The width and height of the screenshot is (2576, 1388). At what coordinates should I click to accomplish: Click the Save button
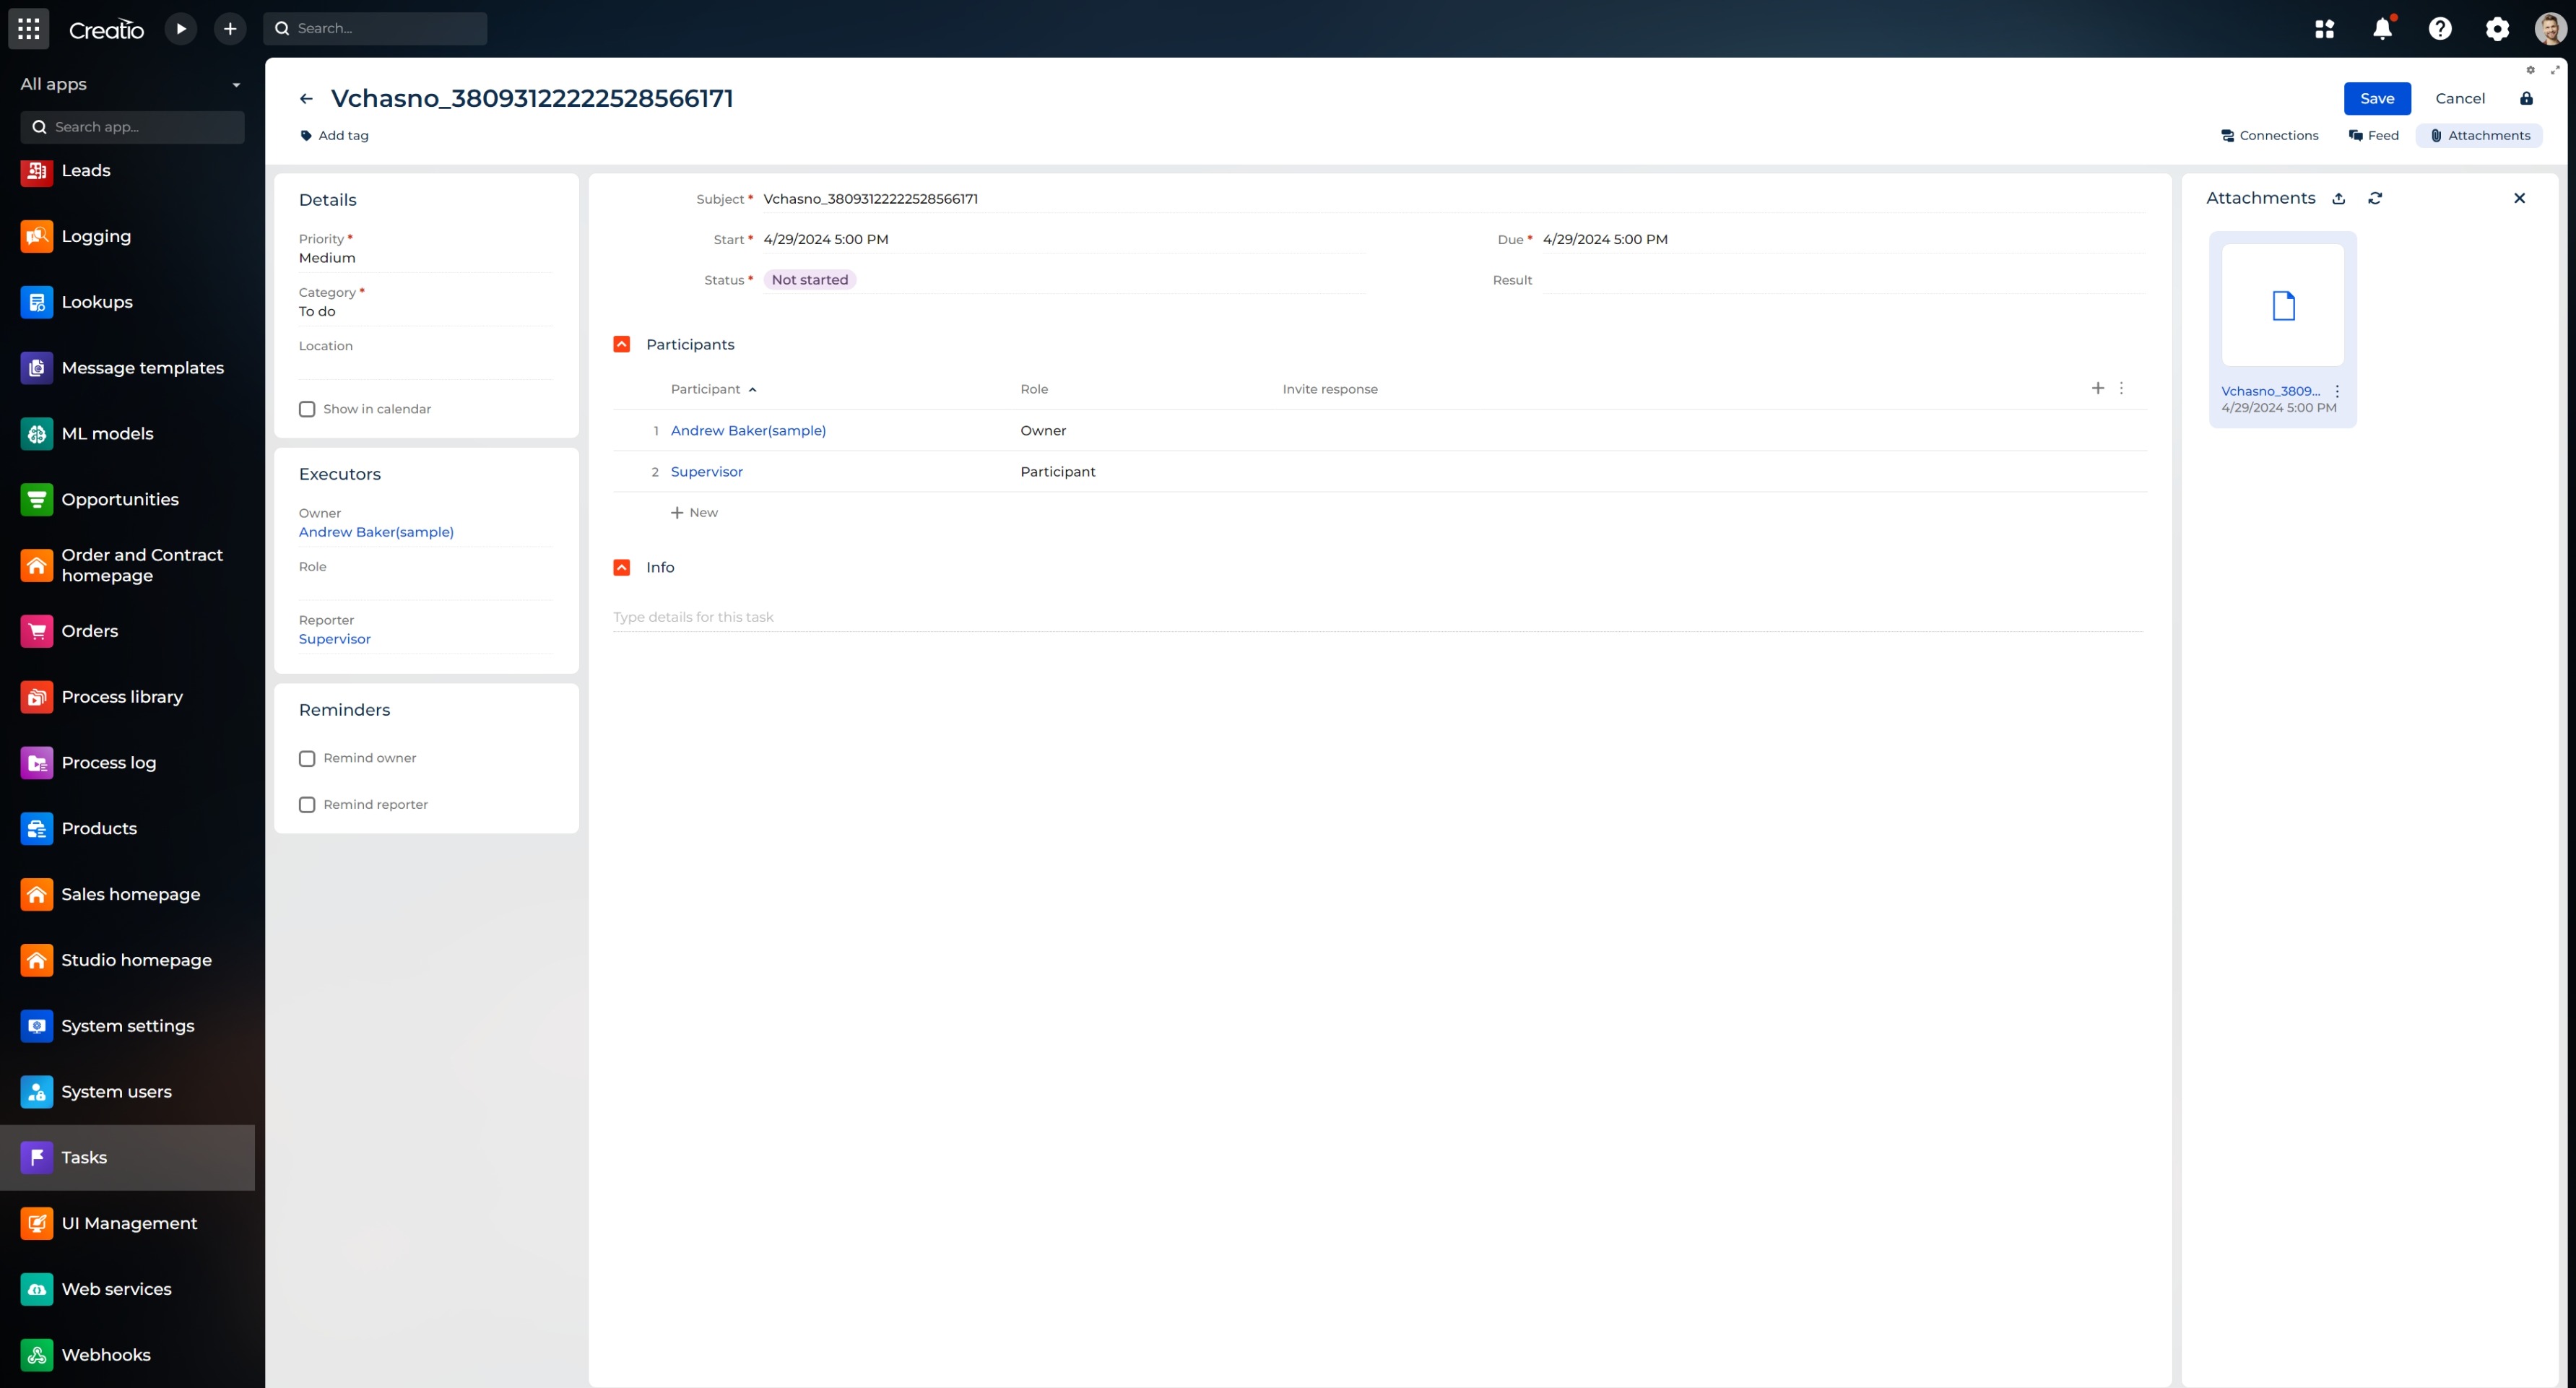2376,99
